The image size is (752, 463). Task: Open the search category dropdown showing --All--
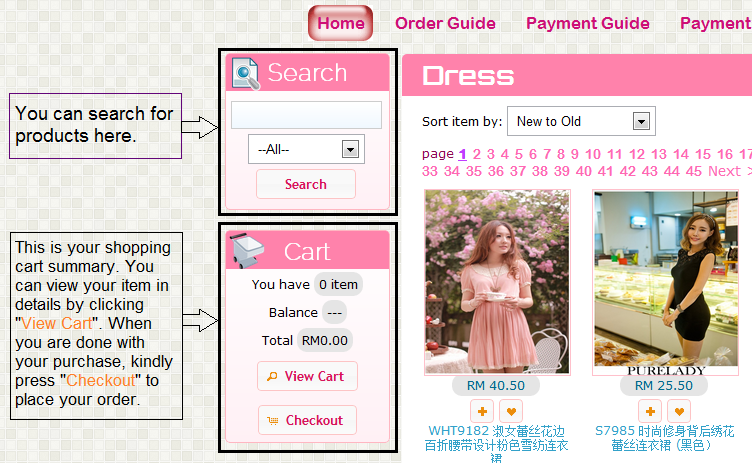coord(306,149)
